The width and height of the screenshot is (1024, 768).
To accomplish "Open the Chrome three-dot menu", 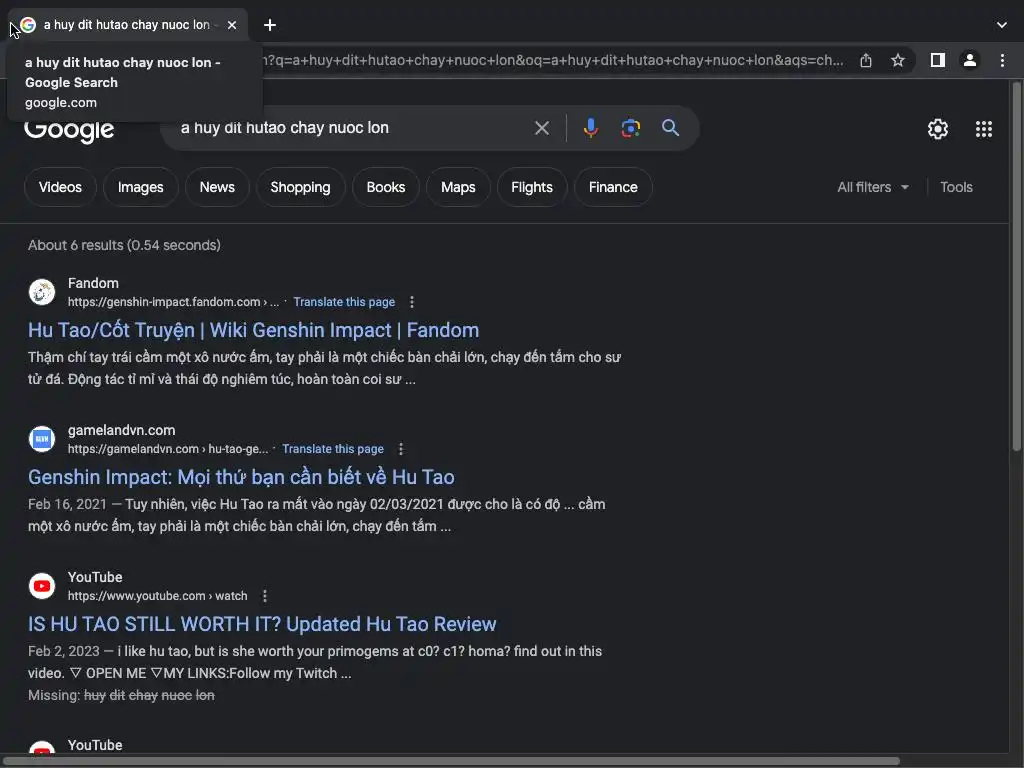I will click(1002, 60).
